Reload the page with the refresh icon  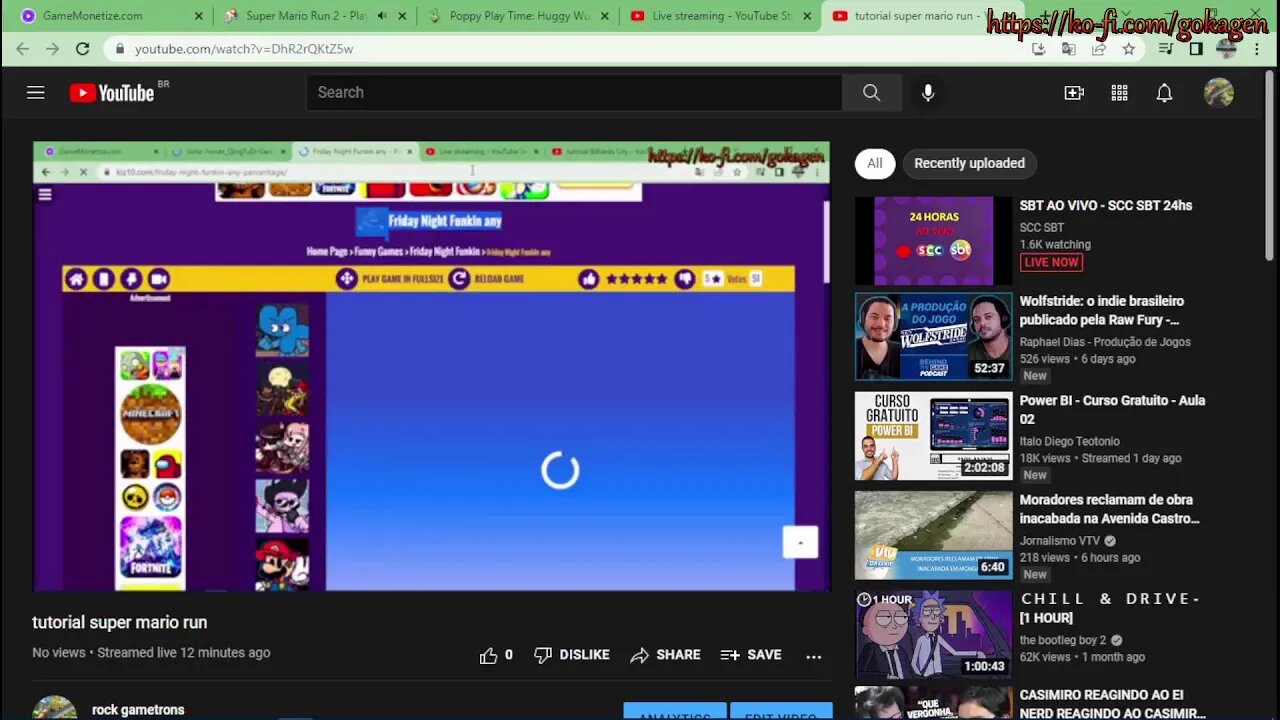(x=83, y=48)
